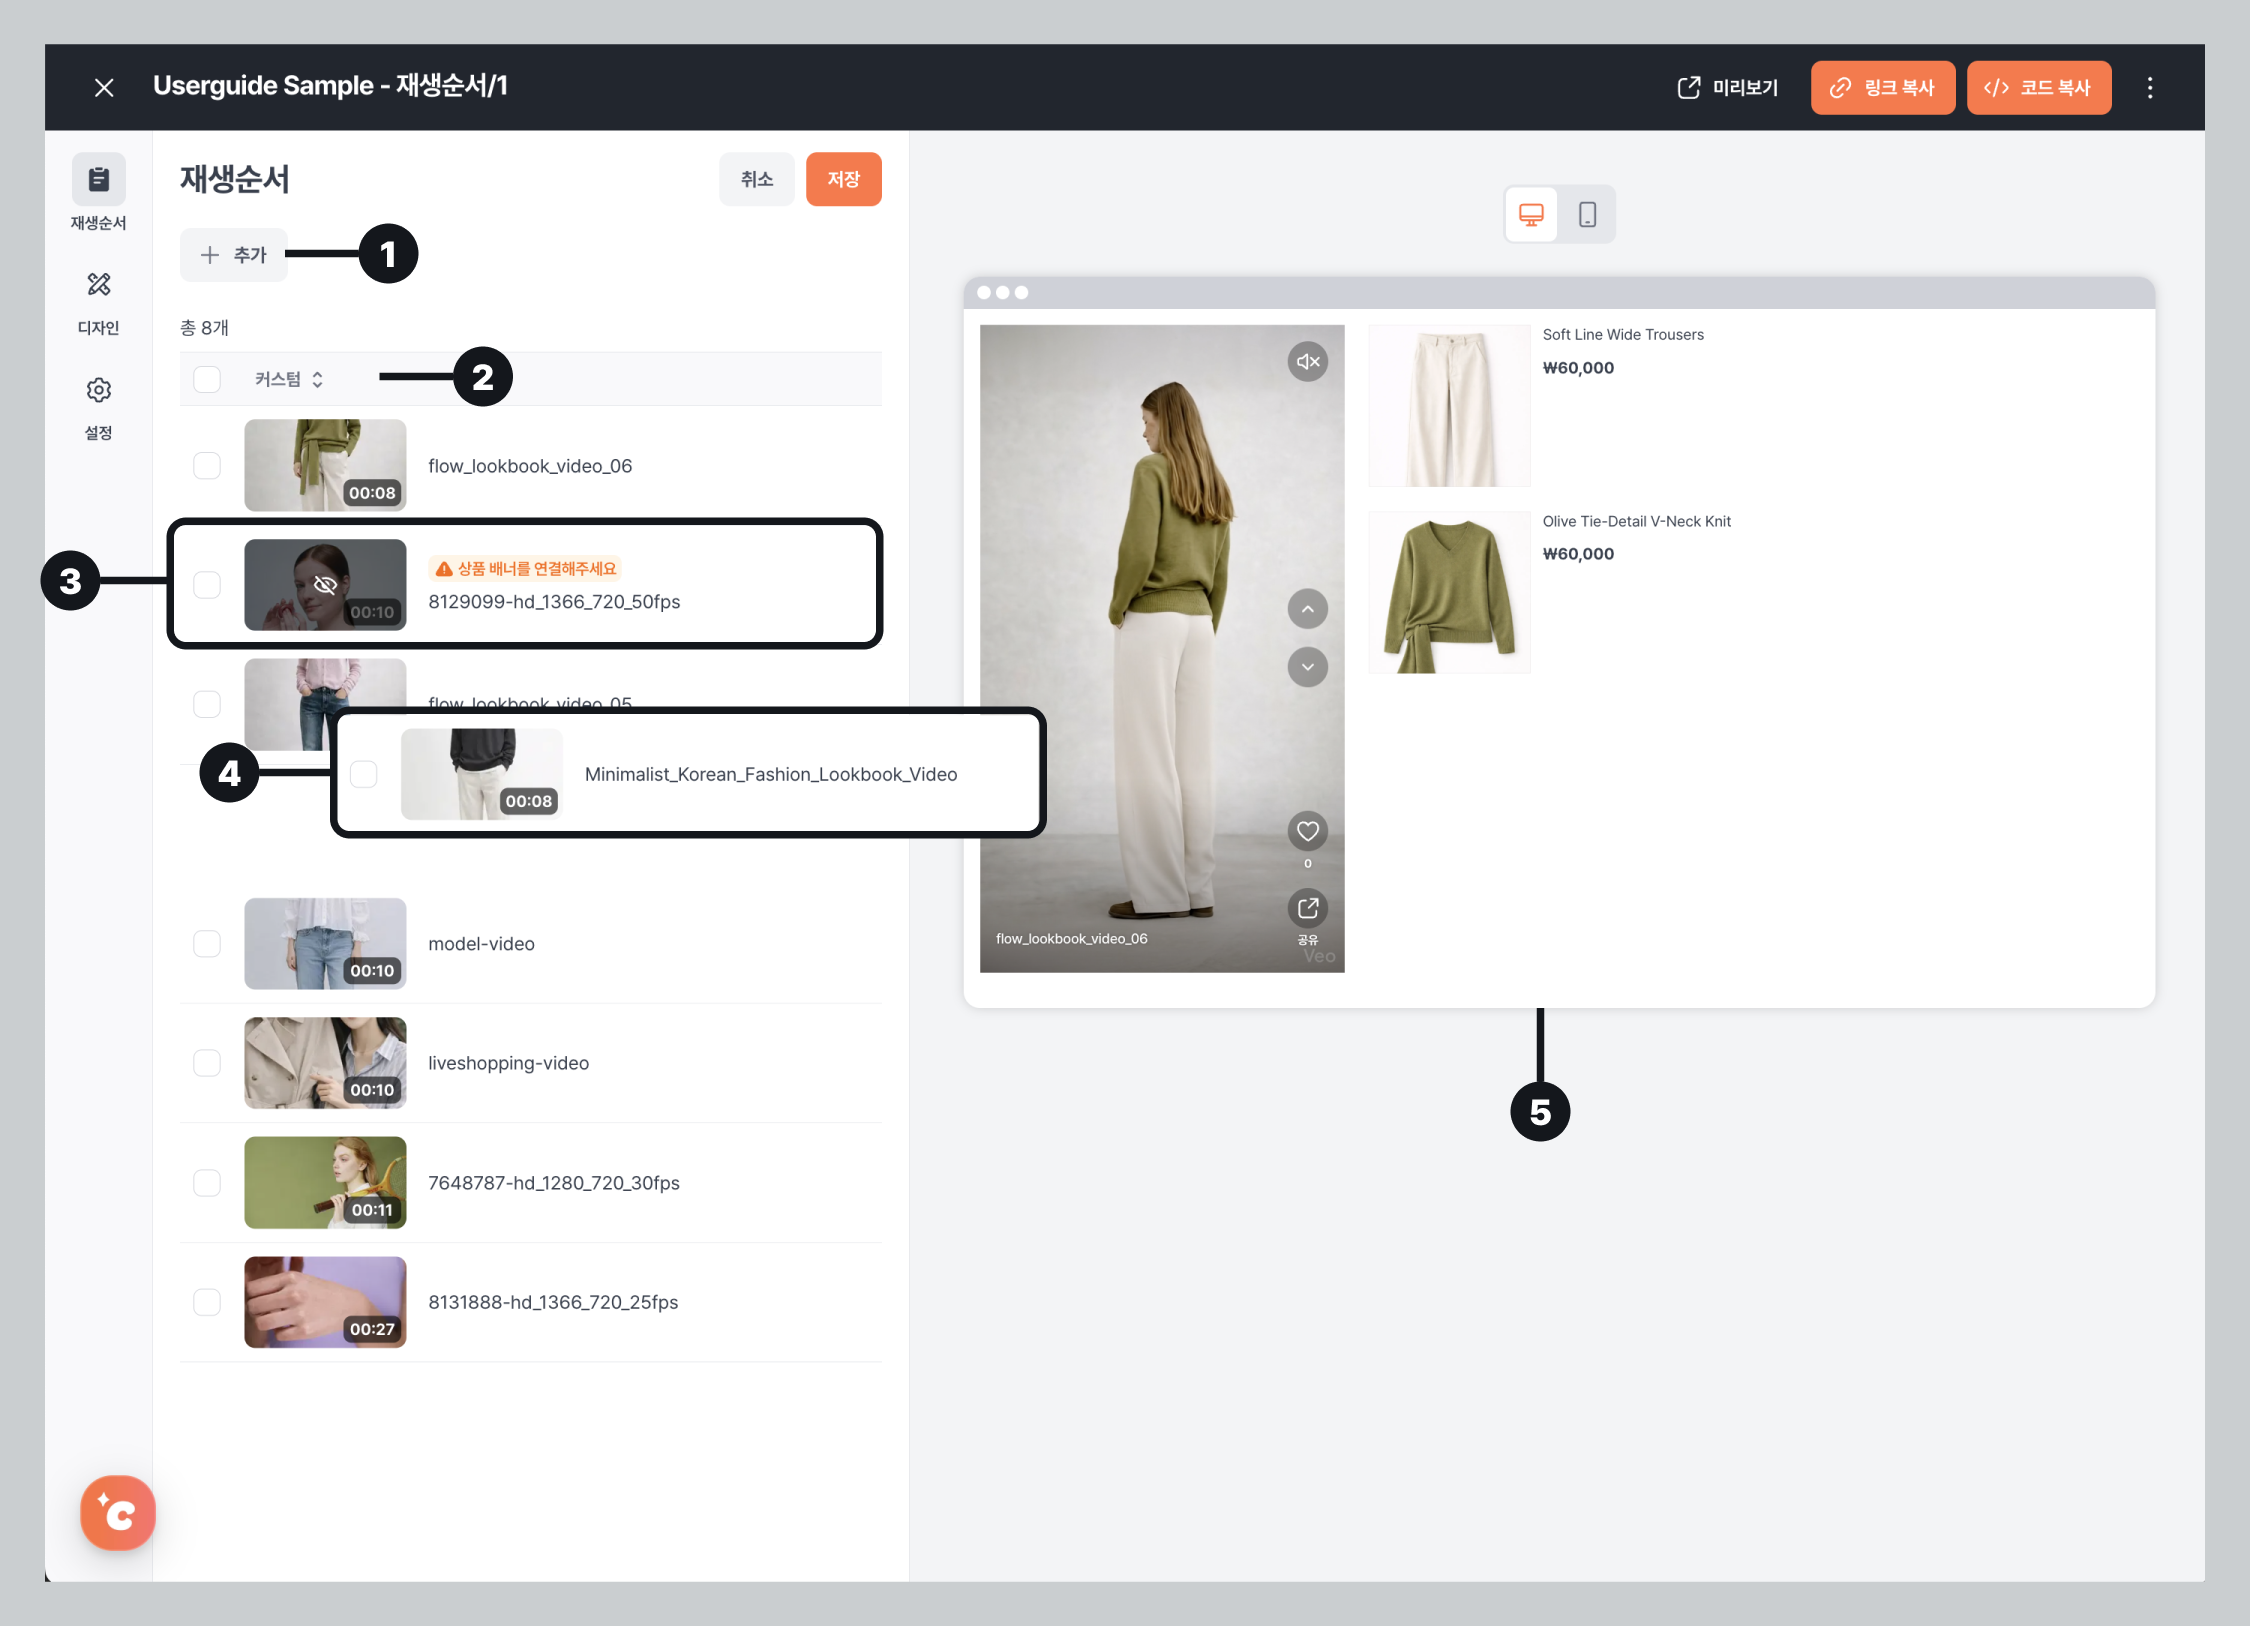Select the liveshopping-video thumbnail

325,1063
